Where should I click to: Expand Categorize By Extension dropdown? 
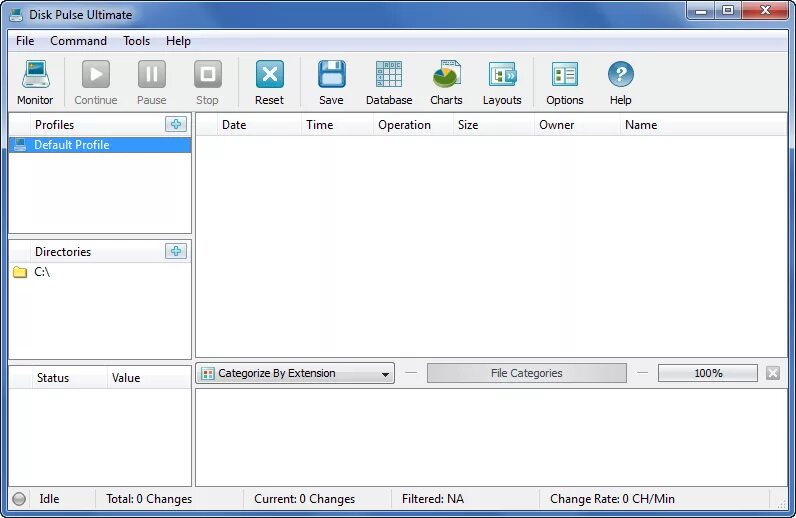point(295,373)
